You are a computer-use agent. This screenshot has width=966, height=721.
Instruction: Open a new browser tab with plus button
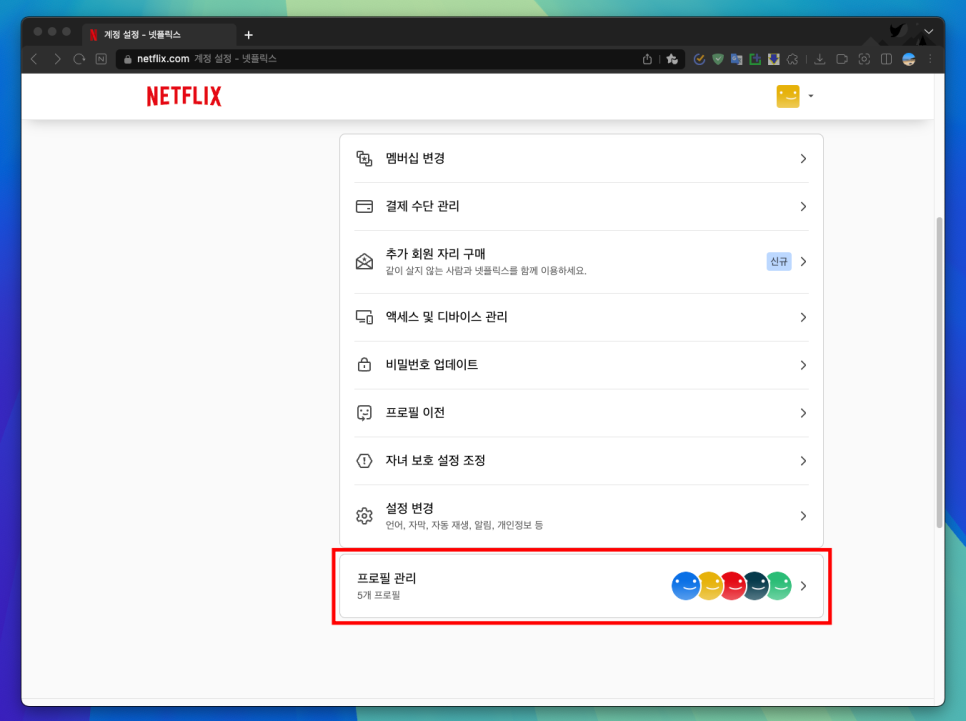(248, 35)
